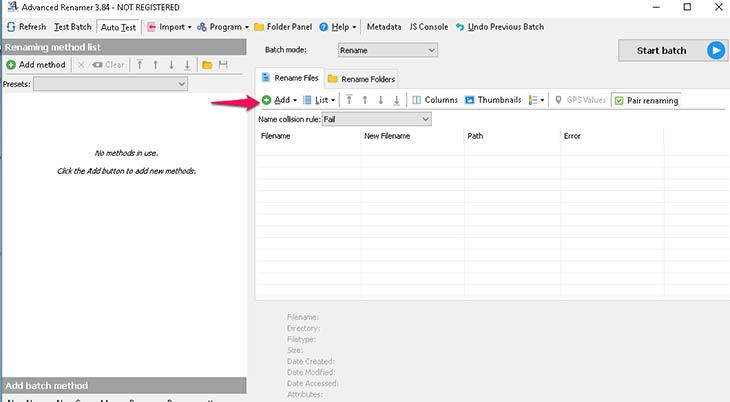Move method down in method list
This screenshot has width=730, height=402.
click(x=171, y=65)
